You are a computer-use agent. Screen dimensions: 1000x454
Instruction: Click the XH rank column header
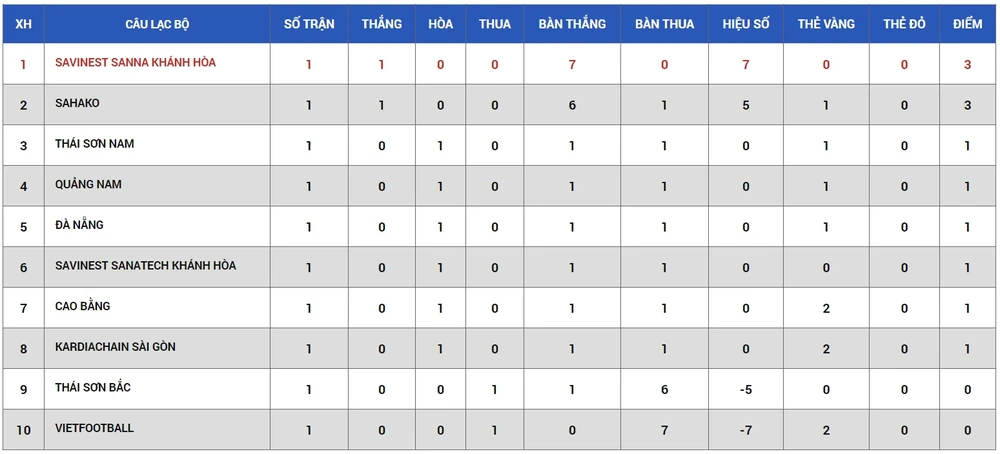[23, 23]
